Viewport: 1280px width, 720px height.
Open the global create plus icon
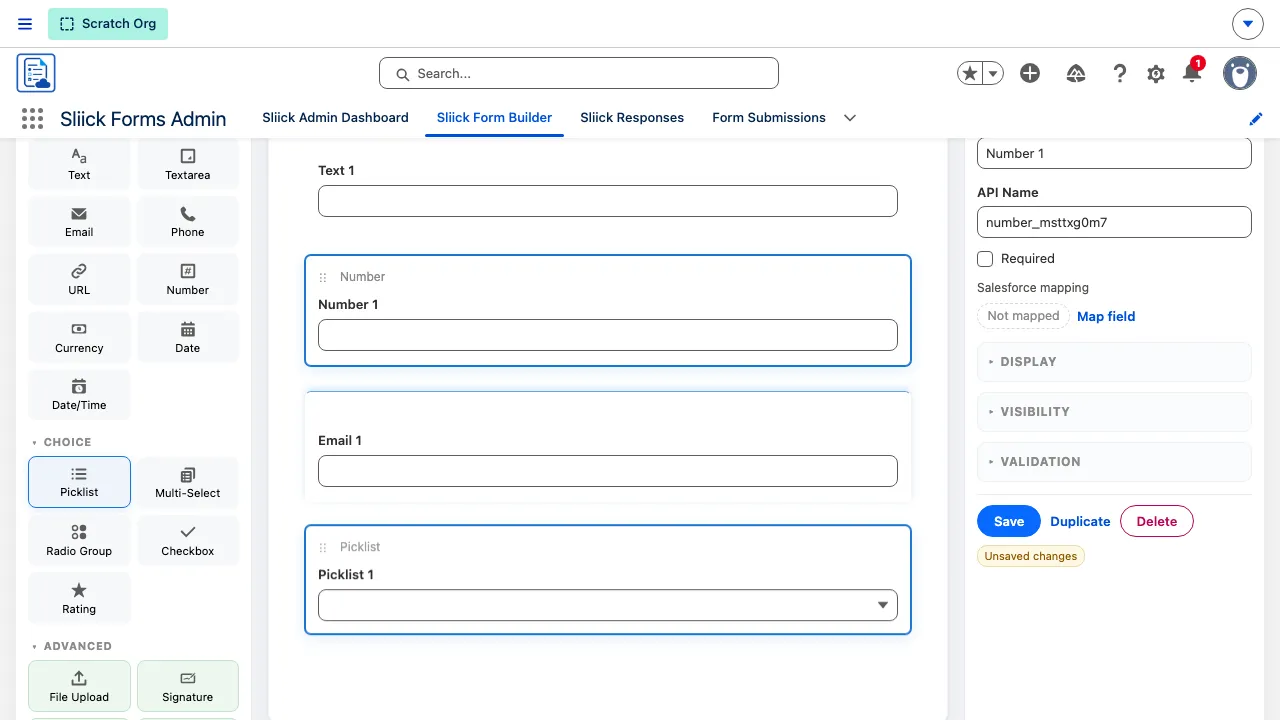coord(1030,73)
